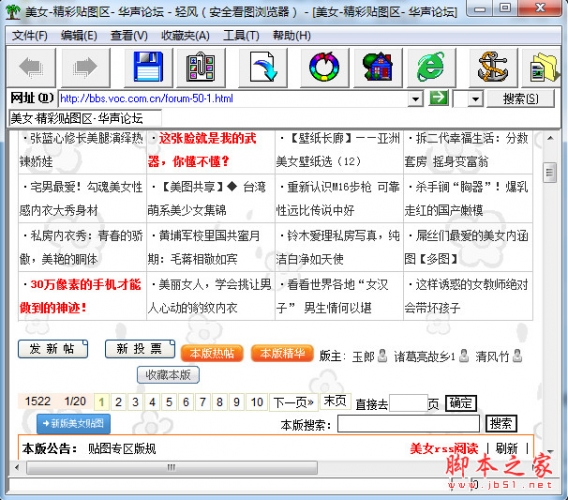Click the 直接去 page number input

(x=408, y=403)
